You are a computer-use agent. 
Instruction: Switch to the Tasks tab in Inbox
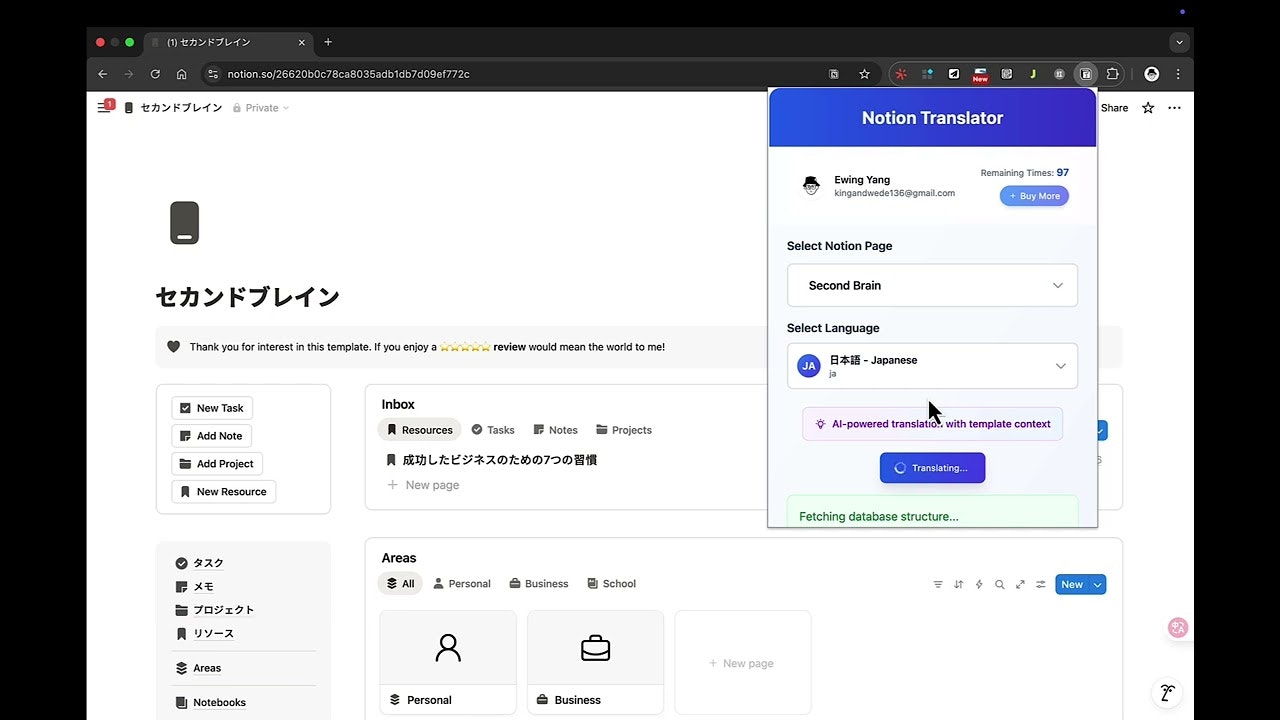pos(493,430)
